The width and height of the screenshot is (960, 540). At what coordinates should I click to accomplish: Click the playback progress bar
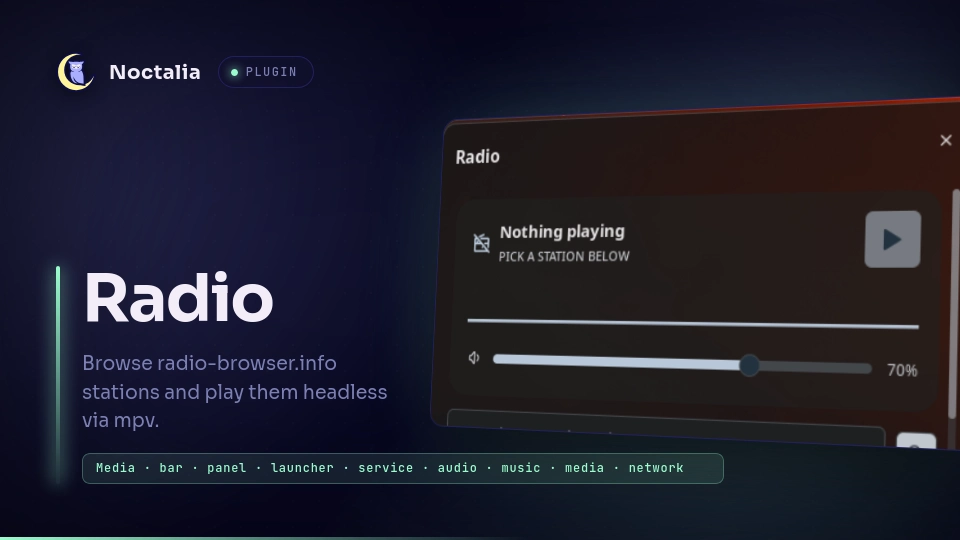coord(692,323)
